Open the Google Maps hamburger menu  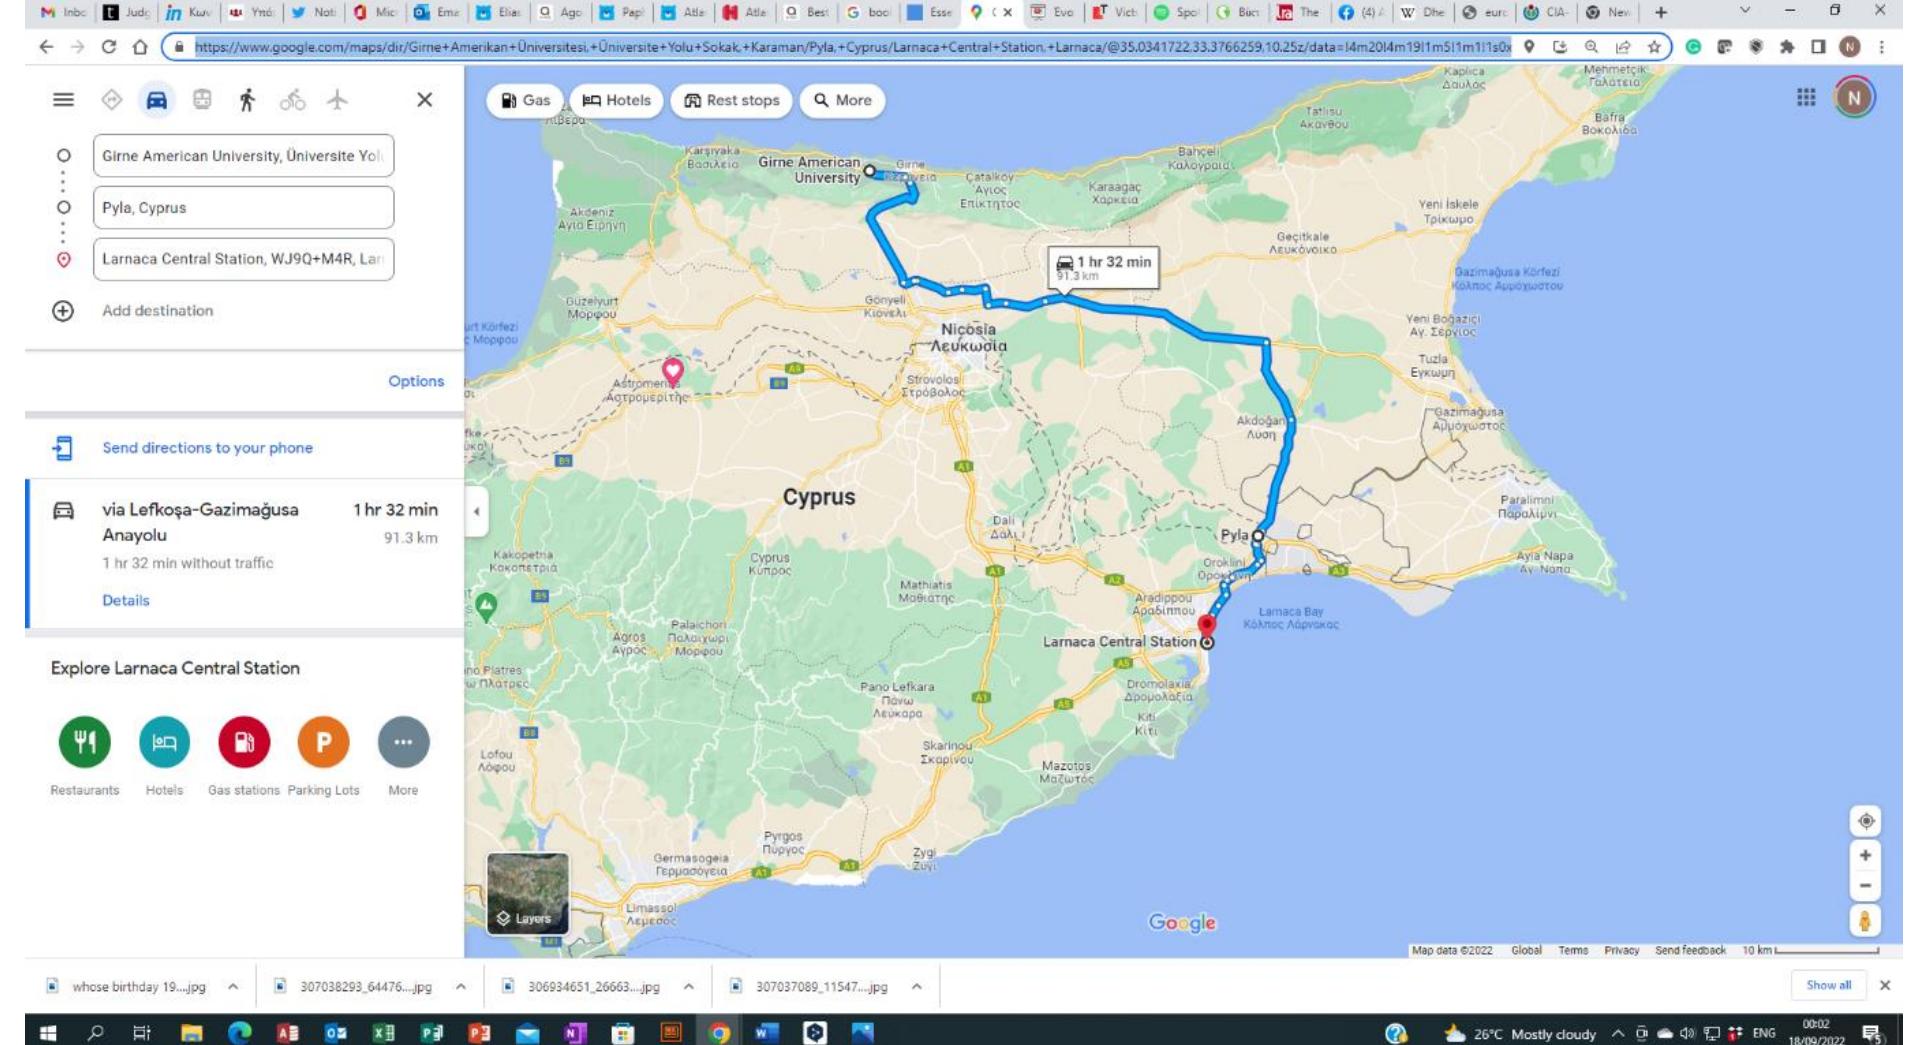coord(63,100)
